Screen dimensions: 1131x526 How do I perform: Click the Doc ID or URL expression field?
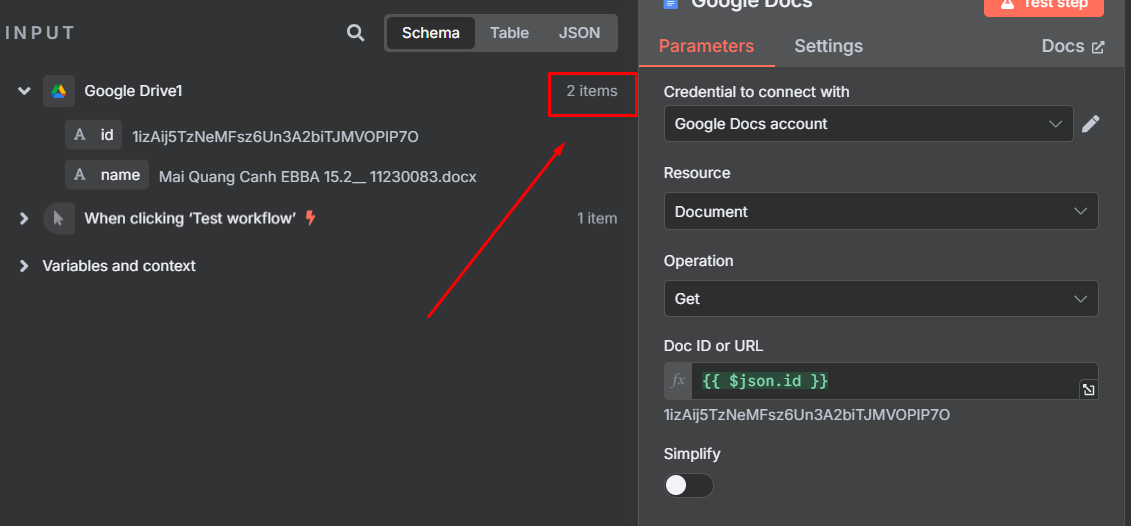point(884,381)
